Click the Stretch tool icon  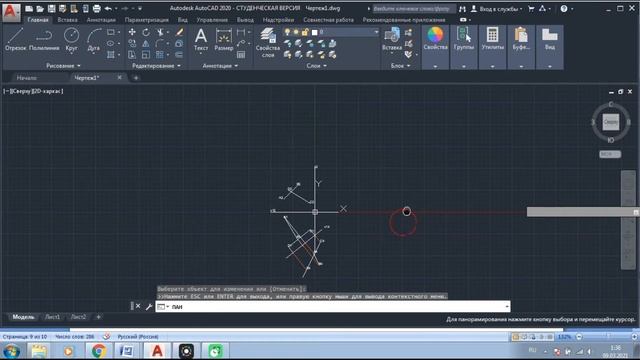[x=132, y=54]
